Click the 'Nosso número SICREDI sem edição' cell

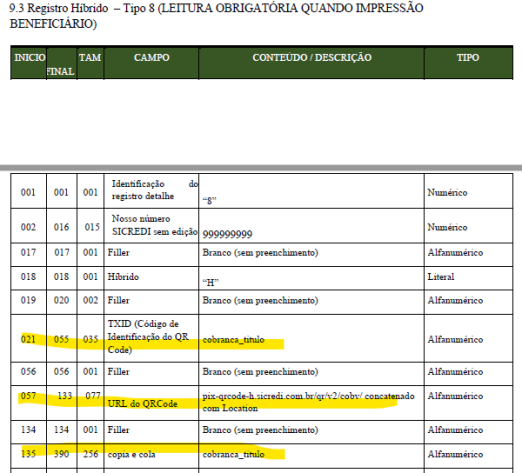[151, 225]
